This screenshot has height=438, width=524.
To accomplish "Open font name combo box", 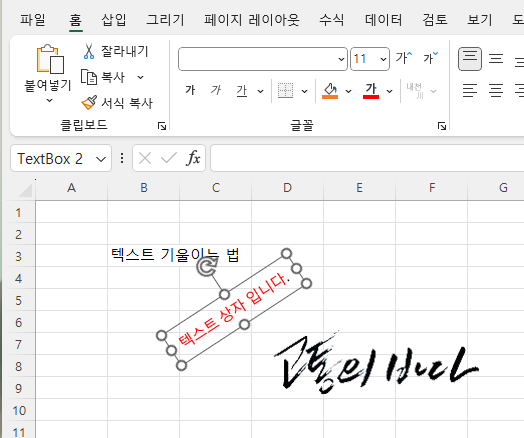I will pos(263,59).
